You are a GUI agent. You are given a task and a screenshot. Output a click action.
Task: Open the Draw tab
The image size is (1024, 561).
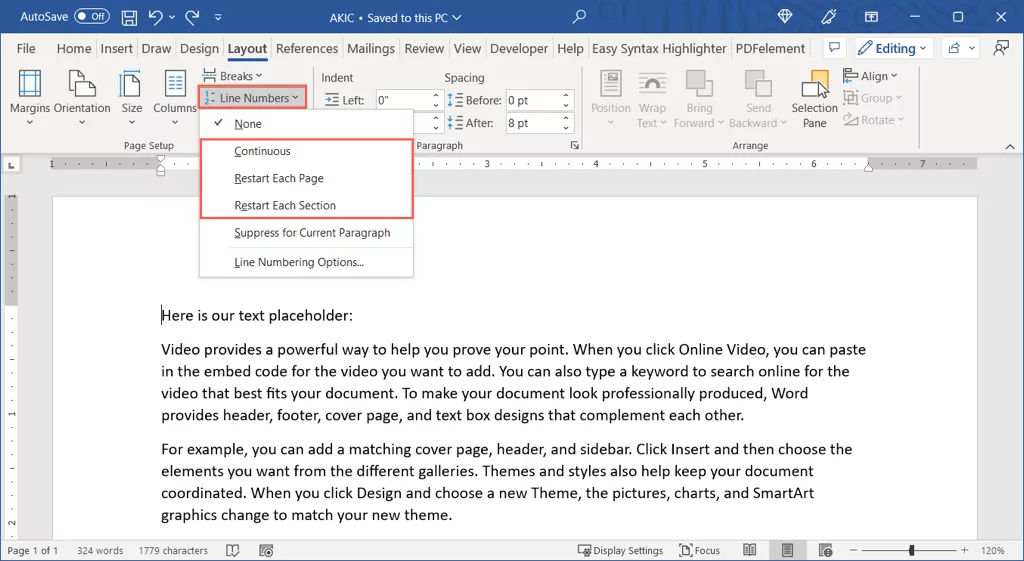(x=156, y=48)
